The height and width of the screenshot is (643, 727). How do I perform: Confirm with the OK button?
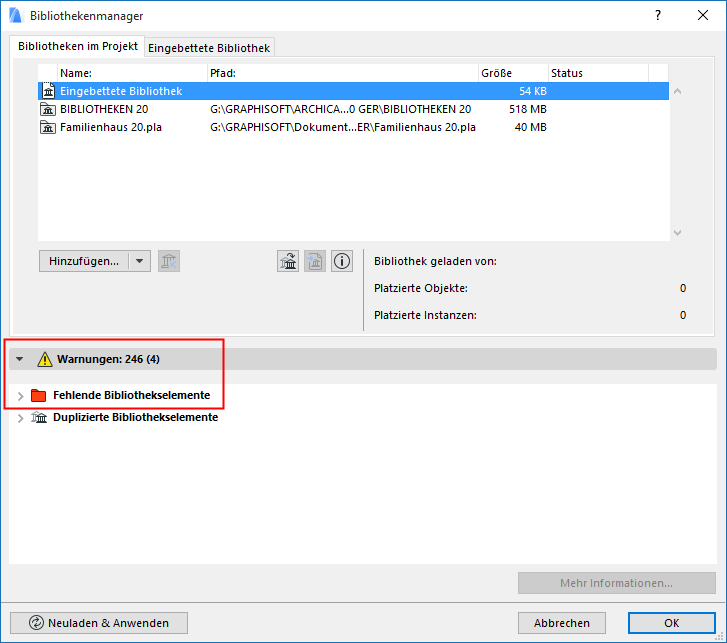click(x=671, y=623)
